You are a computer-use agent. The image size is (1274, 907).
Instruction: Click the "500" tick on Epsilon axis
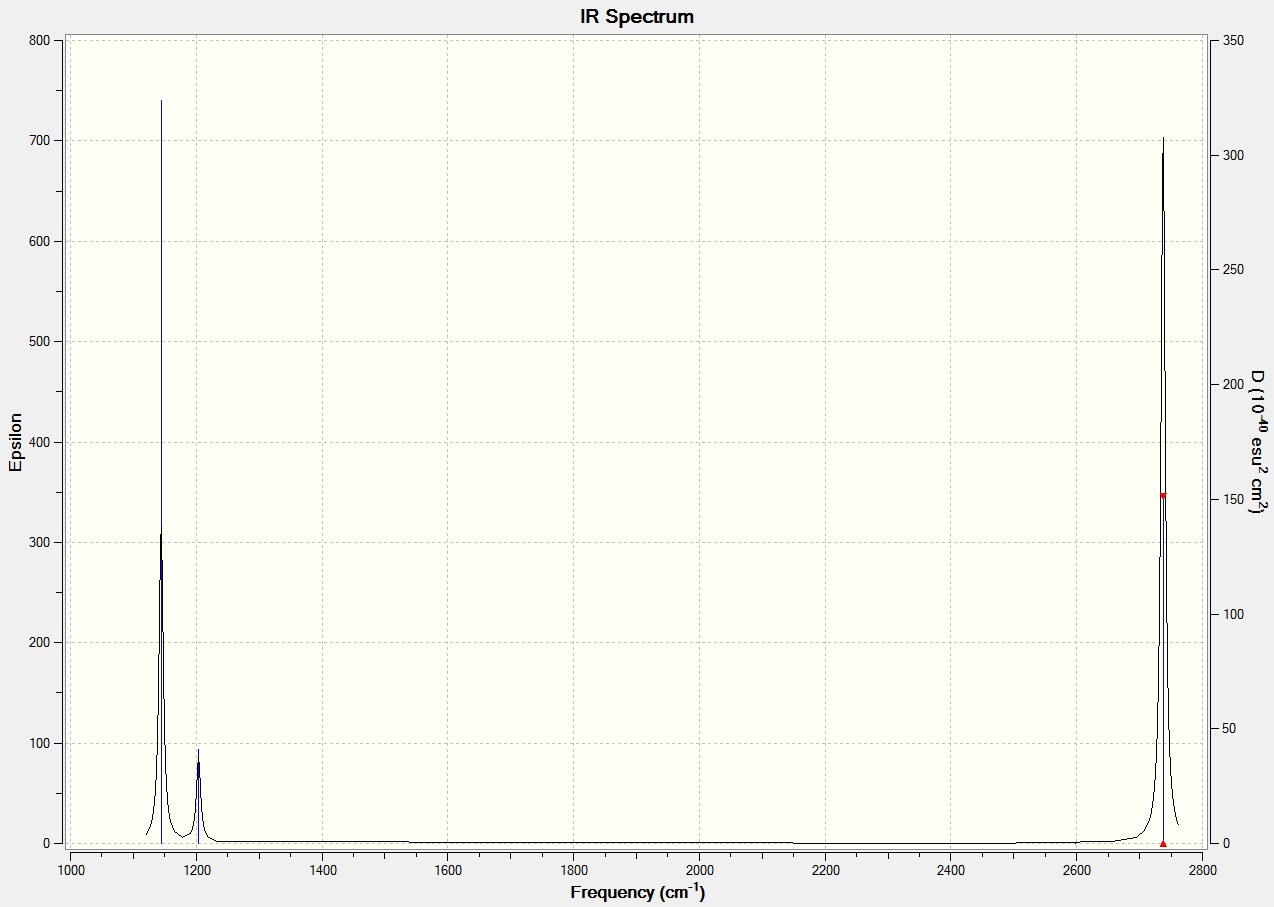tap(40, 341)
